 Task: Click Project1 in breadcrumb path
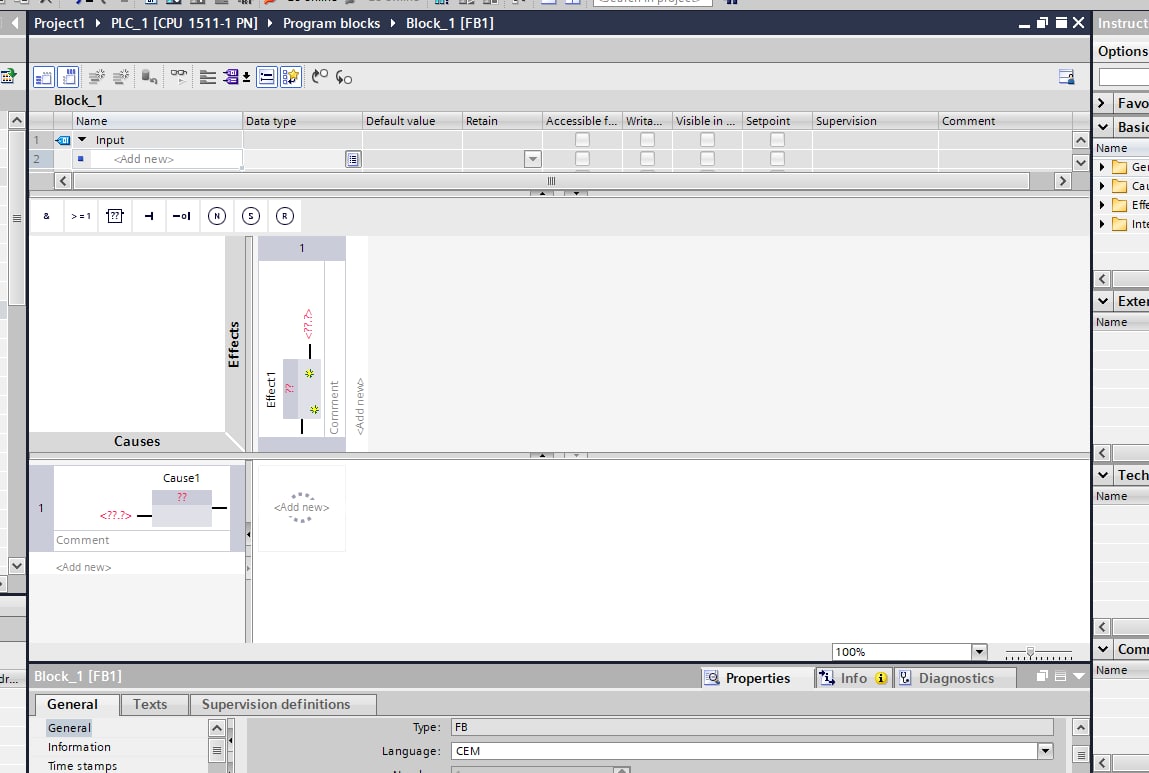click(x=59, y=23)
